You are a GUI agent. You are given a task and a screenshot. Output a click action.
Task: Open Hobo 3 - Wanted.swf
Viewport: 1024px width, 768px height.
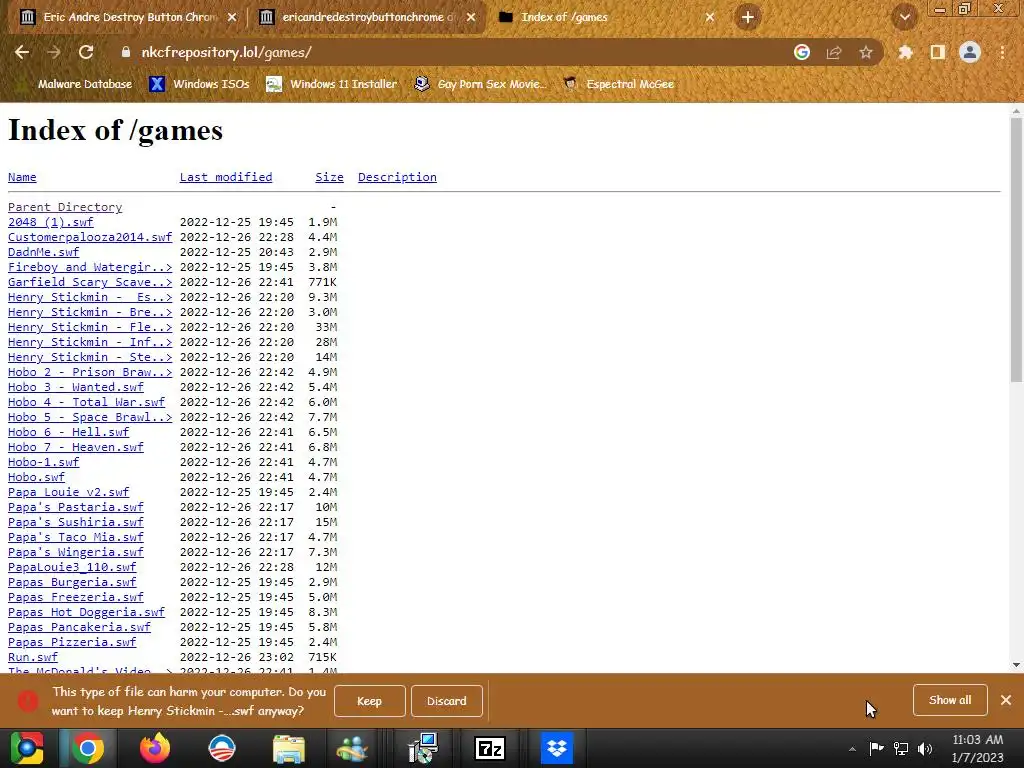coord(76,387)
